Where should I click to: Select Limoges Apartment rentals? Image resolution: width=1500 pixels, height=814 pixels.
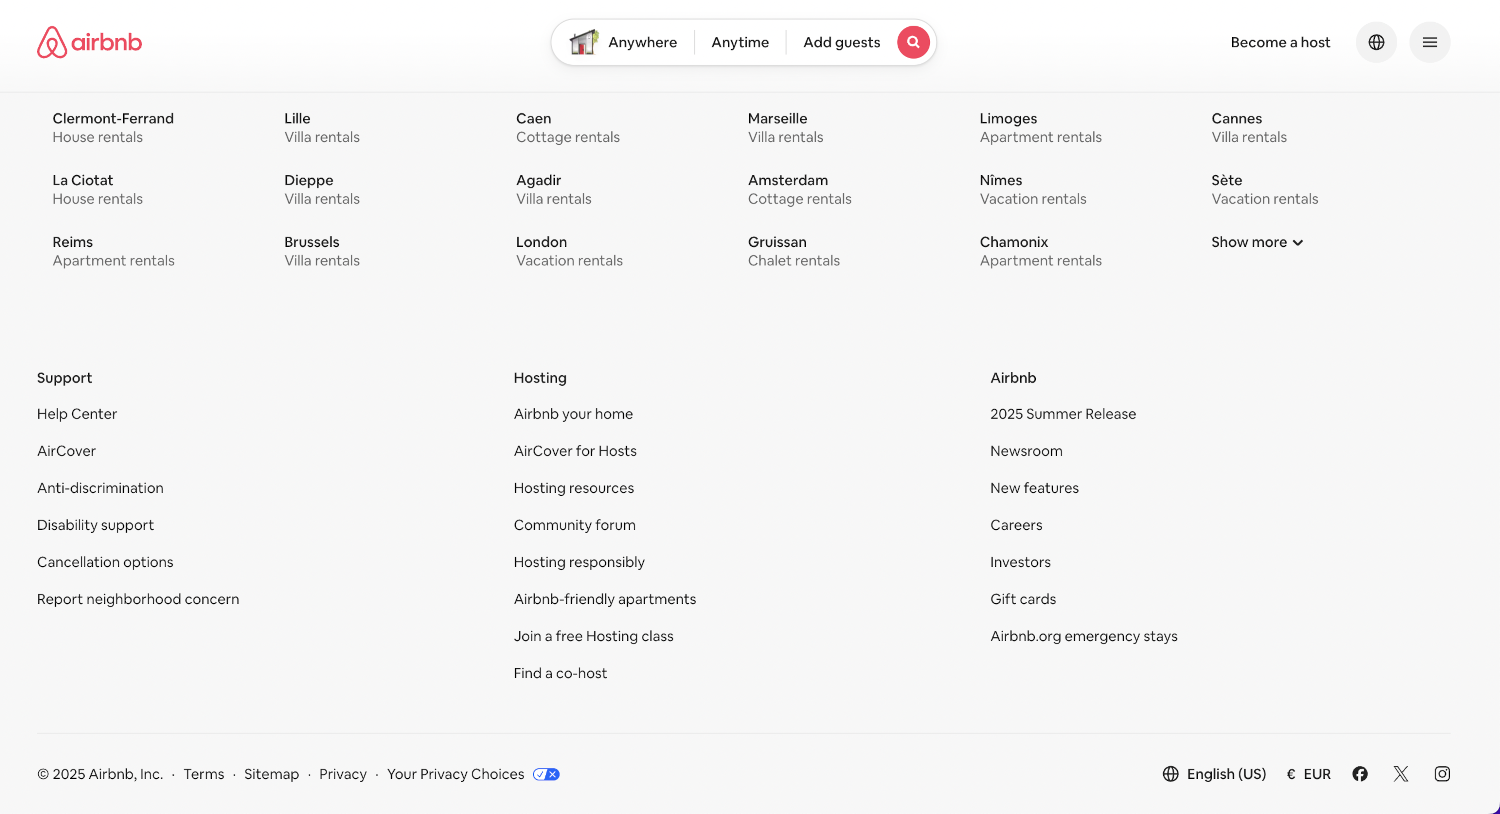1041,127
